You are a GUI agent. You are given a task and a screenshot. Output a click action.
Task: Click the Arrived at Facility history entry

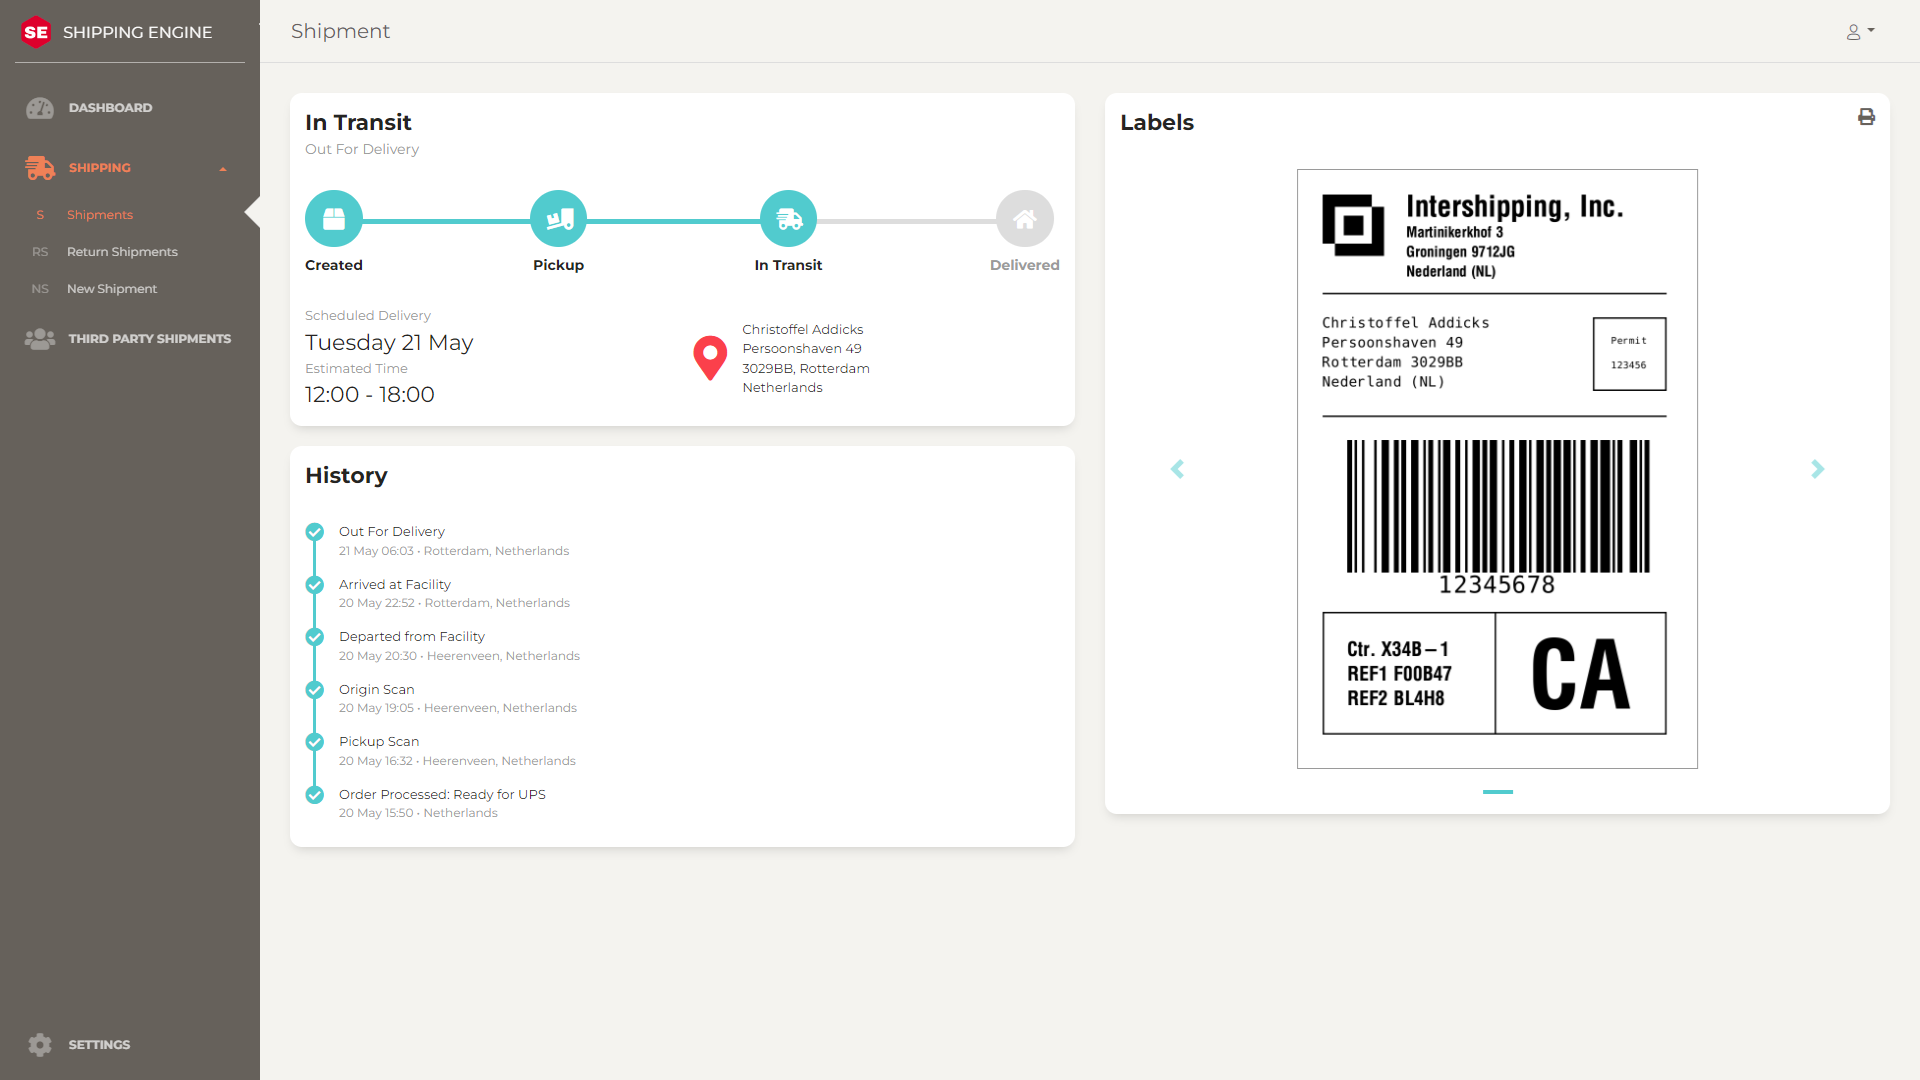[x=395, y=585]
